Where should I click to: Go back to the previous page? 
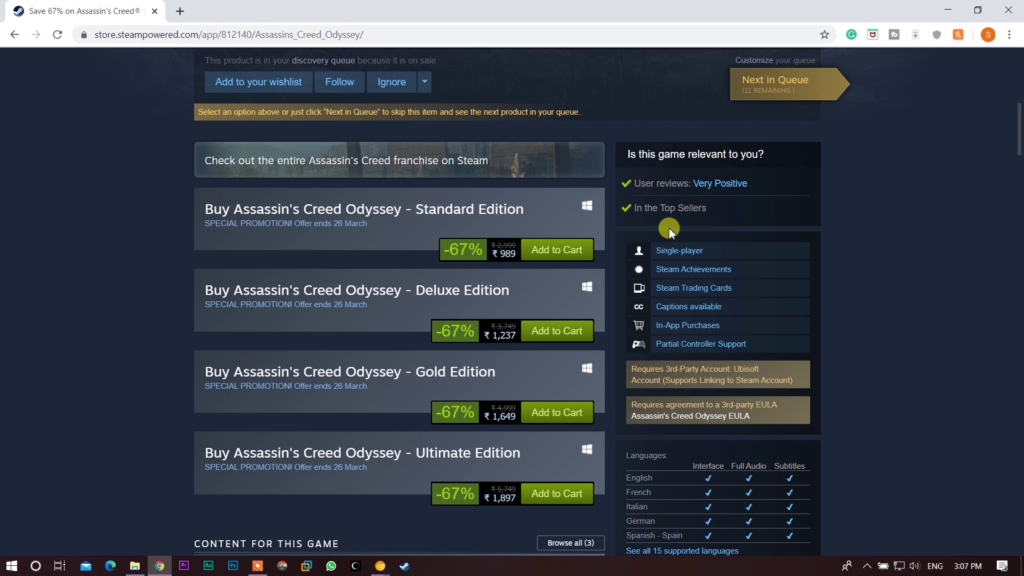(x=14, y=35)
